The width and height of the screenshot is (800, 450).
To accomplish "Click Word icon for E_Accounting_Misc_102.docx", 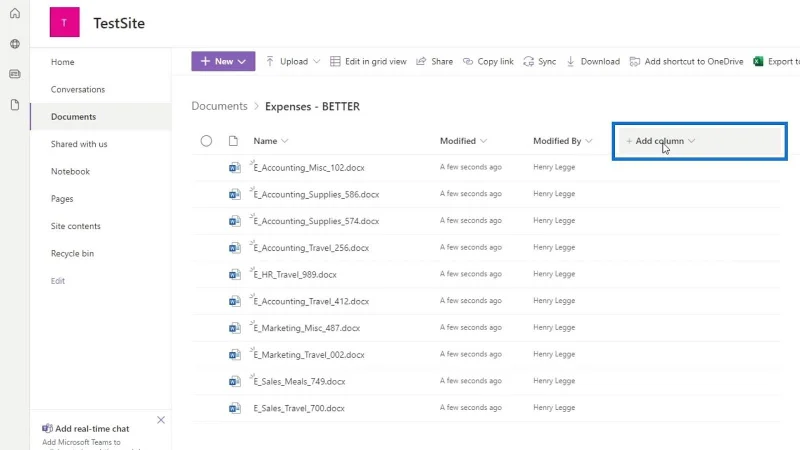I will click(234, 167).
